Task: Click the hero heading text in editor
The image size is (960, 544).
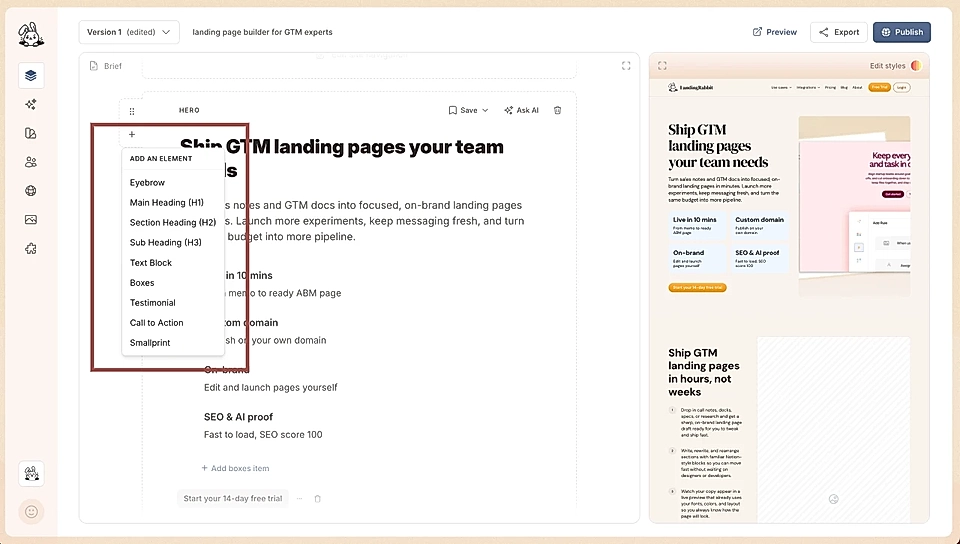Action: [342, 158]
